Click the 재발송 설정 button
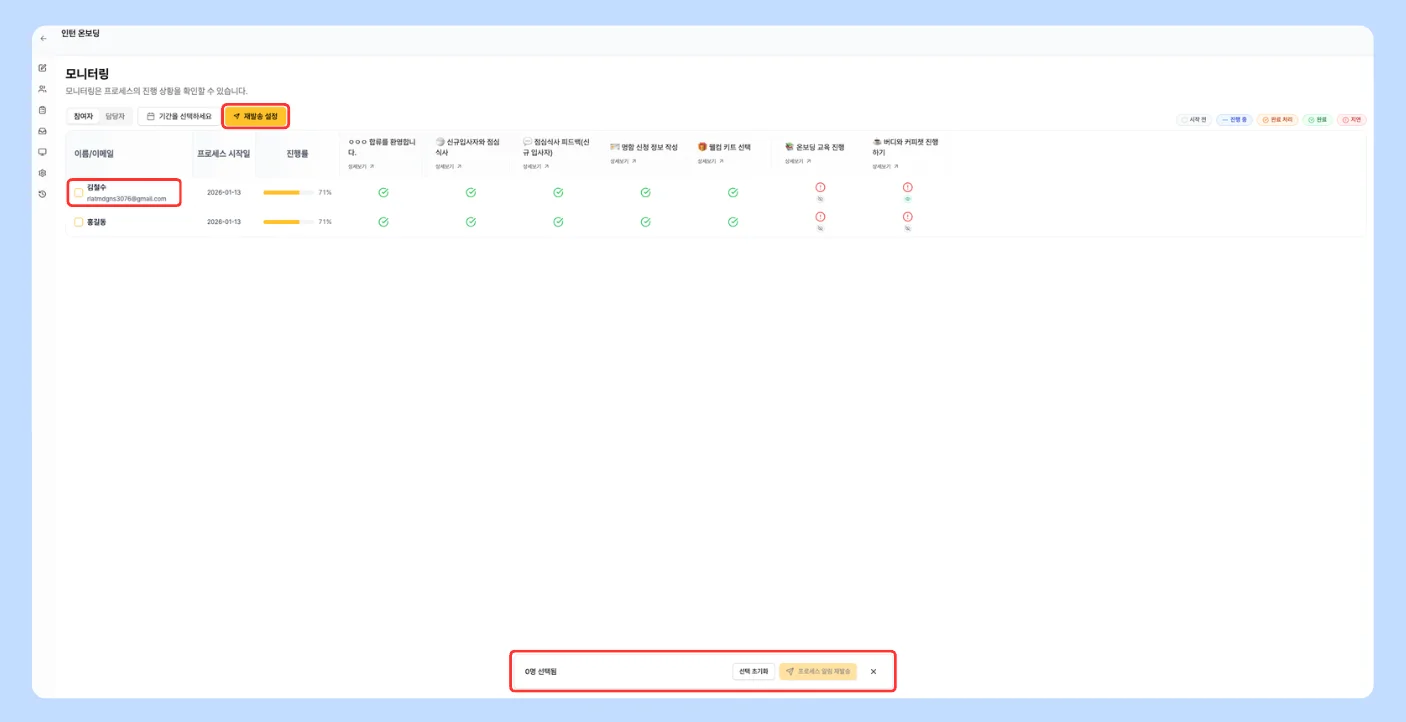This screenshot has width=1406, height=722. (x=255, y=116)
